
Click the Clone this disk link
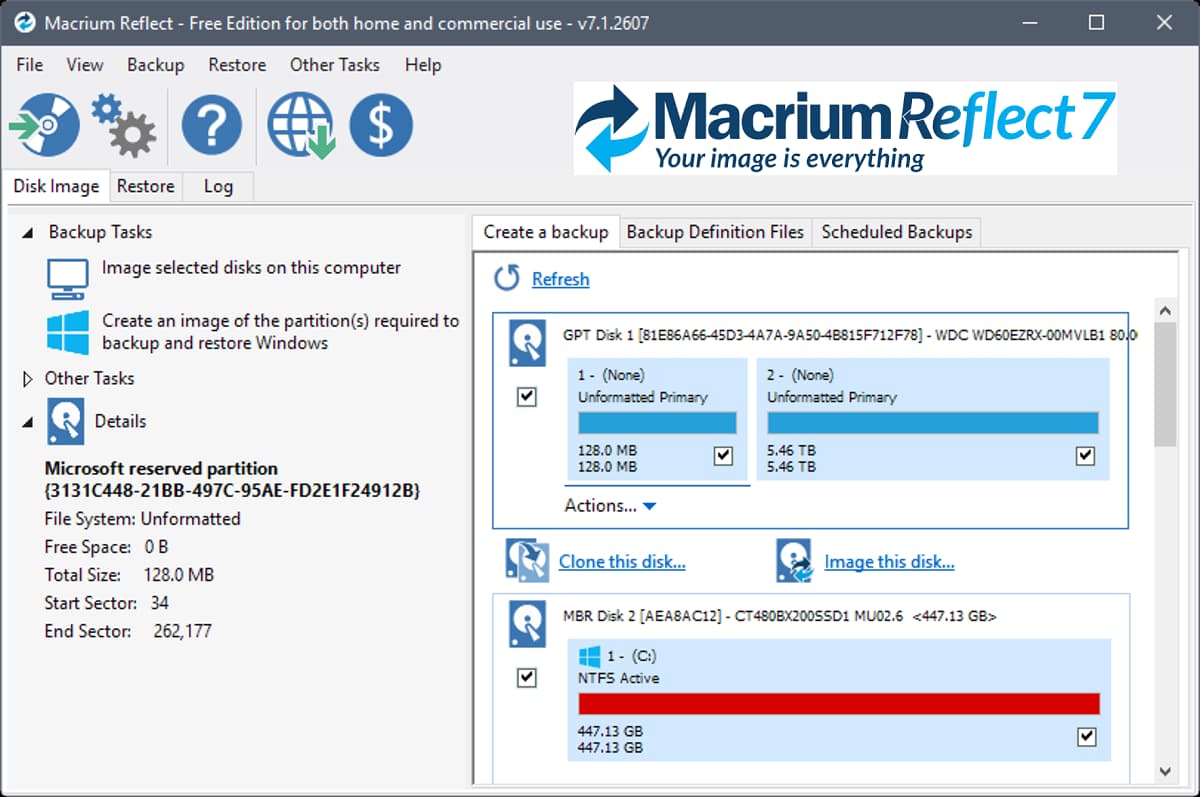[x=622, y=562]
